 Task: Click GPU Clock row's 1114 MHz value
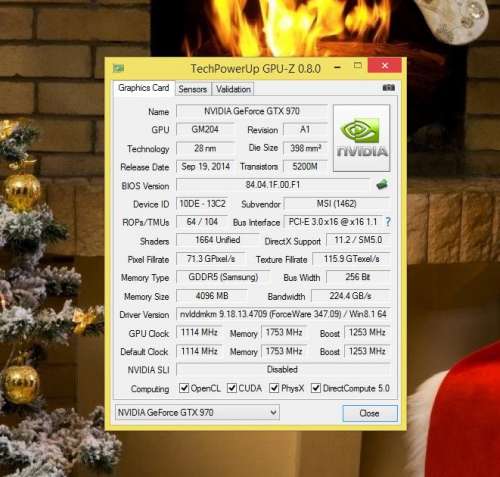click(199, 332)
